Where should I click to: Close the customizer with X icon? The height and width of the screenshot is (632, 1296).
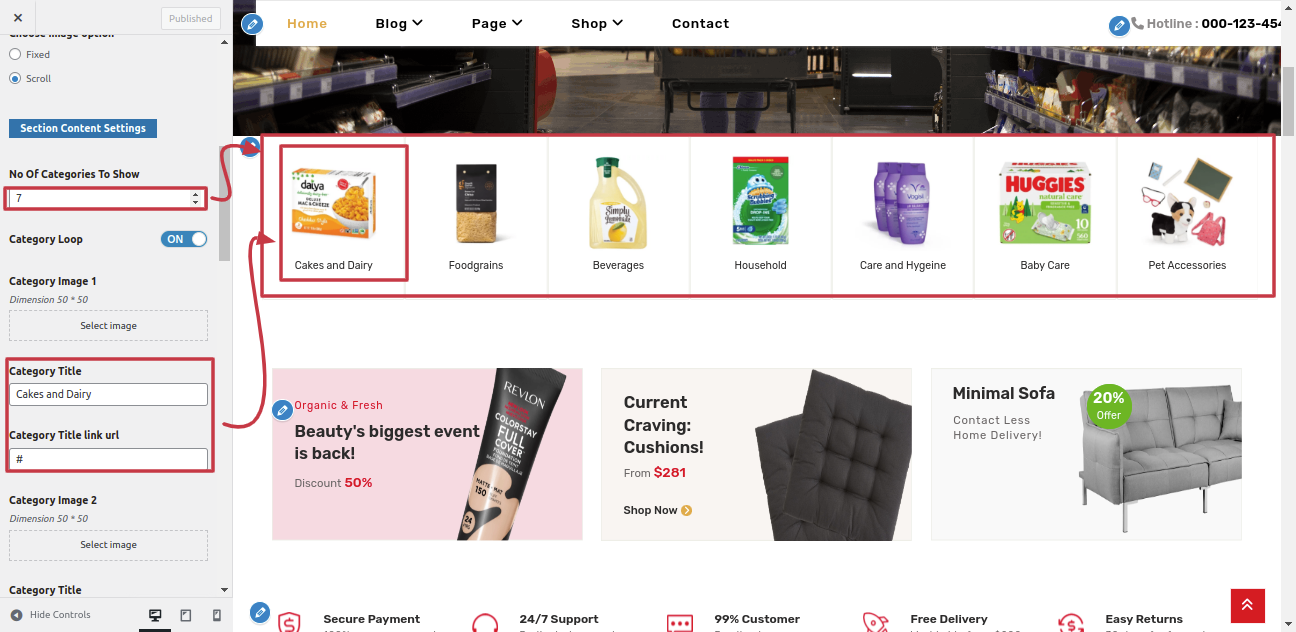click(x=17, y=18)
